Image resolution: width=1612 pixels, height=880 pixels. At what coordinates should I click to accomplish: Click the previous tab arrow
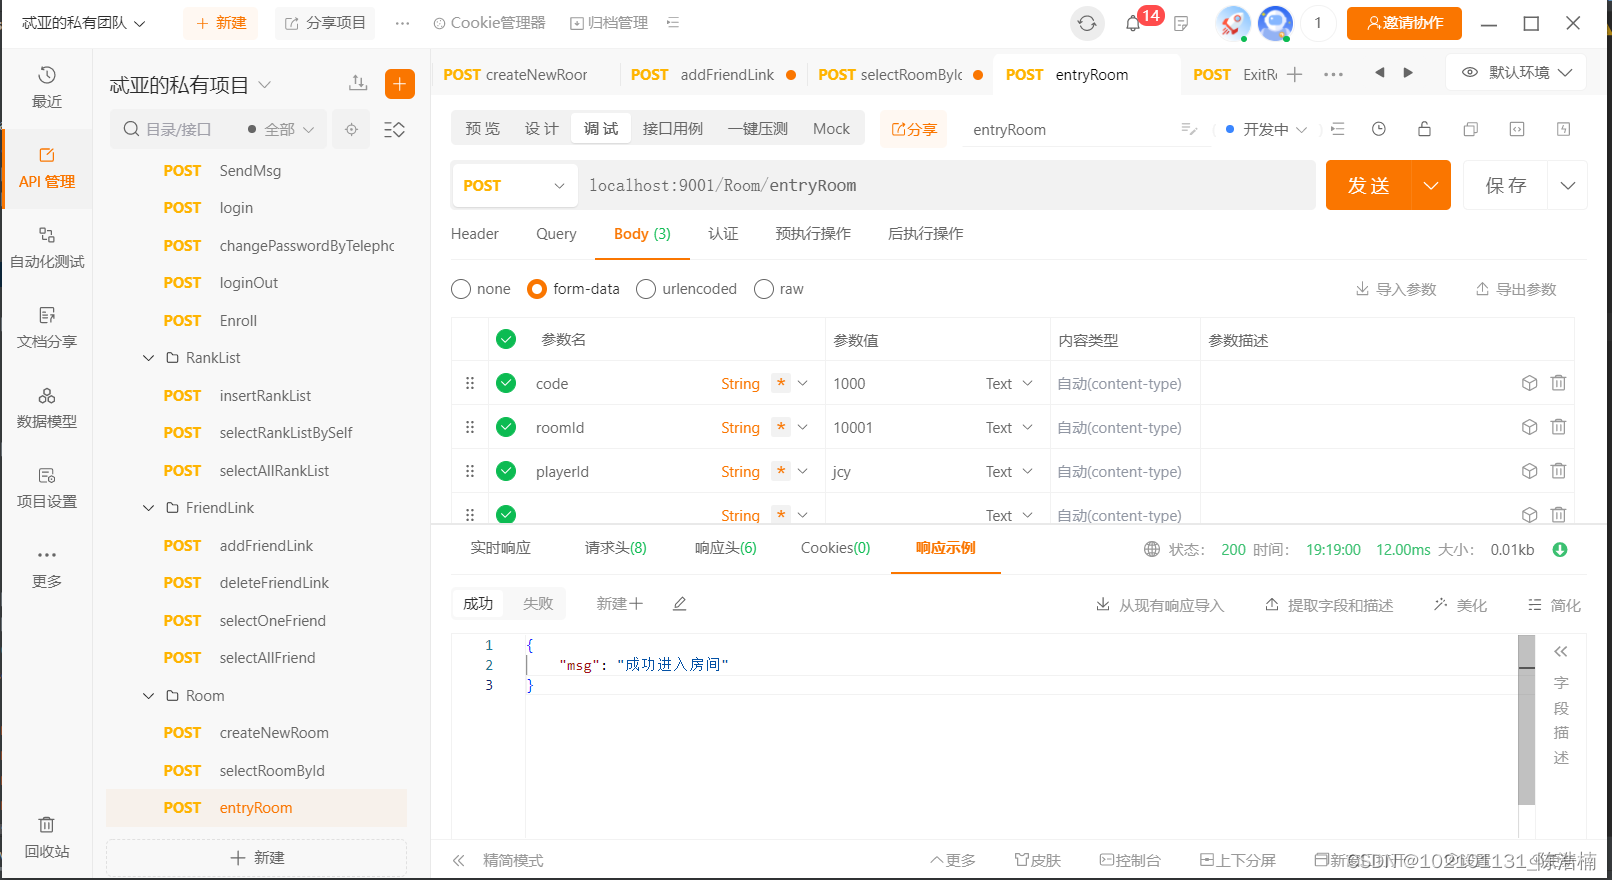(1380, 72)
